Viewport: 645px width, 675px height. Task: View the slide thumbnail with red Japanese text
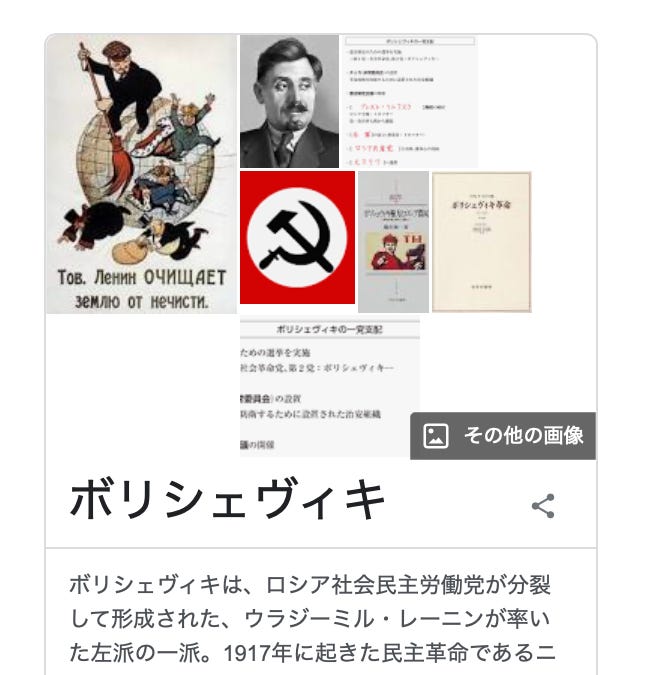click(x=411, y=102)
